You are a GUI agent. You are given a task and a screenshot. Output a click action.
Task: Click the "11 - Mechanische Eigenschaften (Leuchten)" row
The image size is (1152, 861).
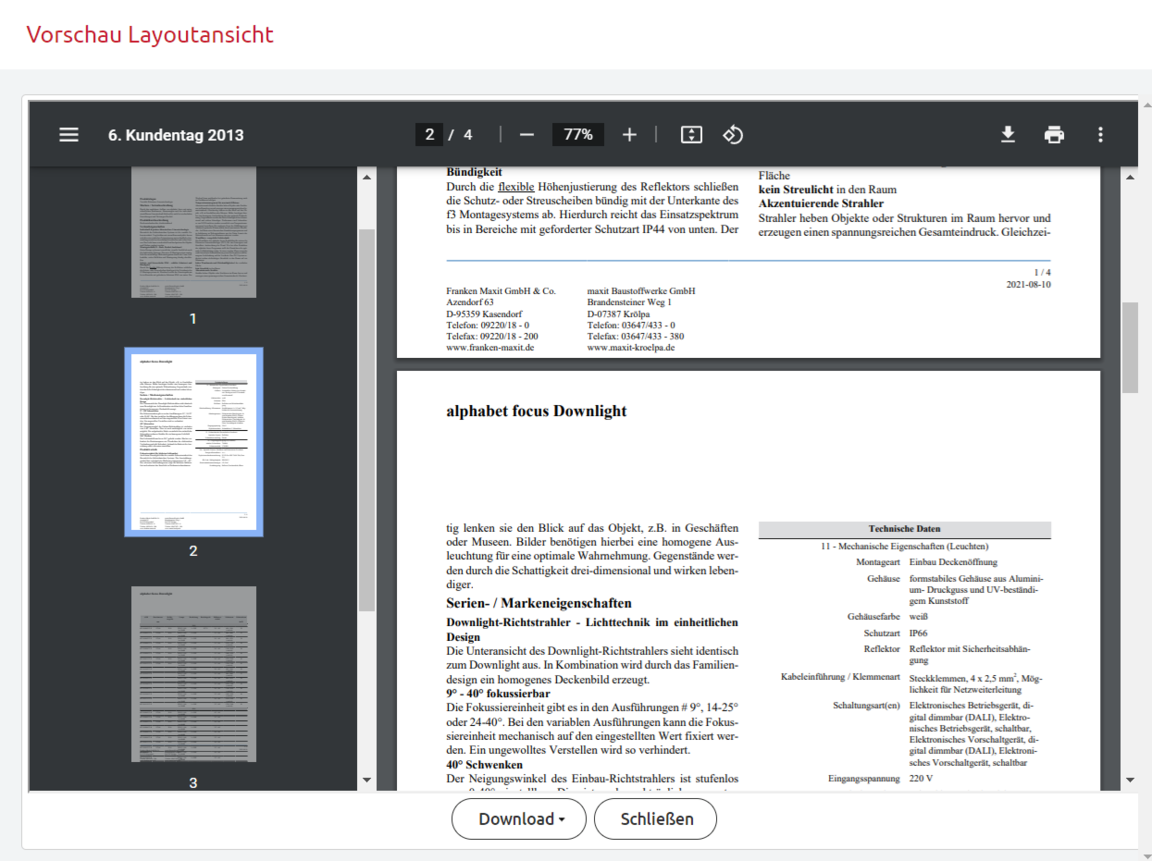click(904, 547)
